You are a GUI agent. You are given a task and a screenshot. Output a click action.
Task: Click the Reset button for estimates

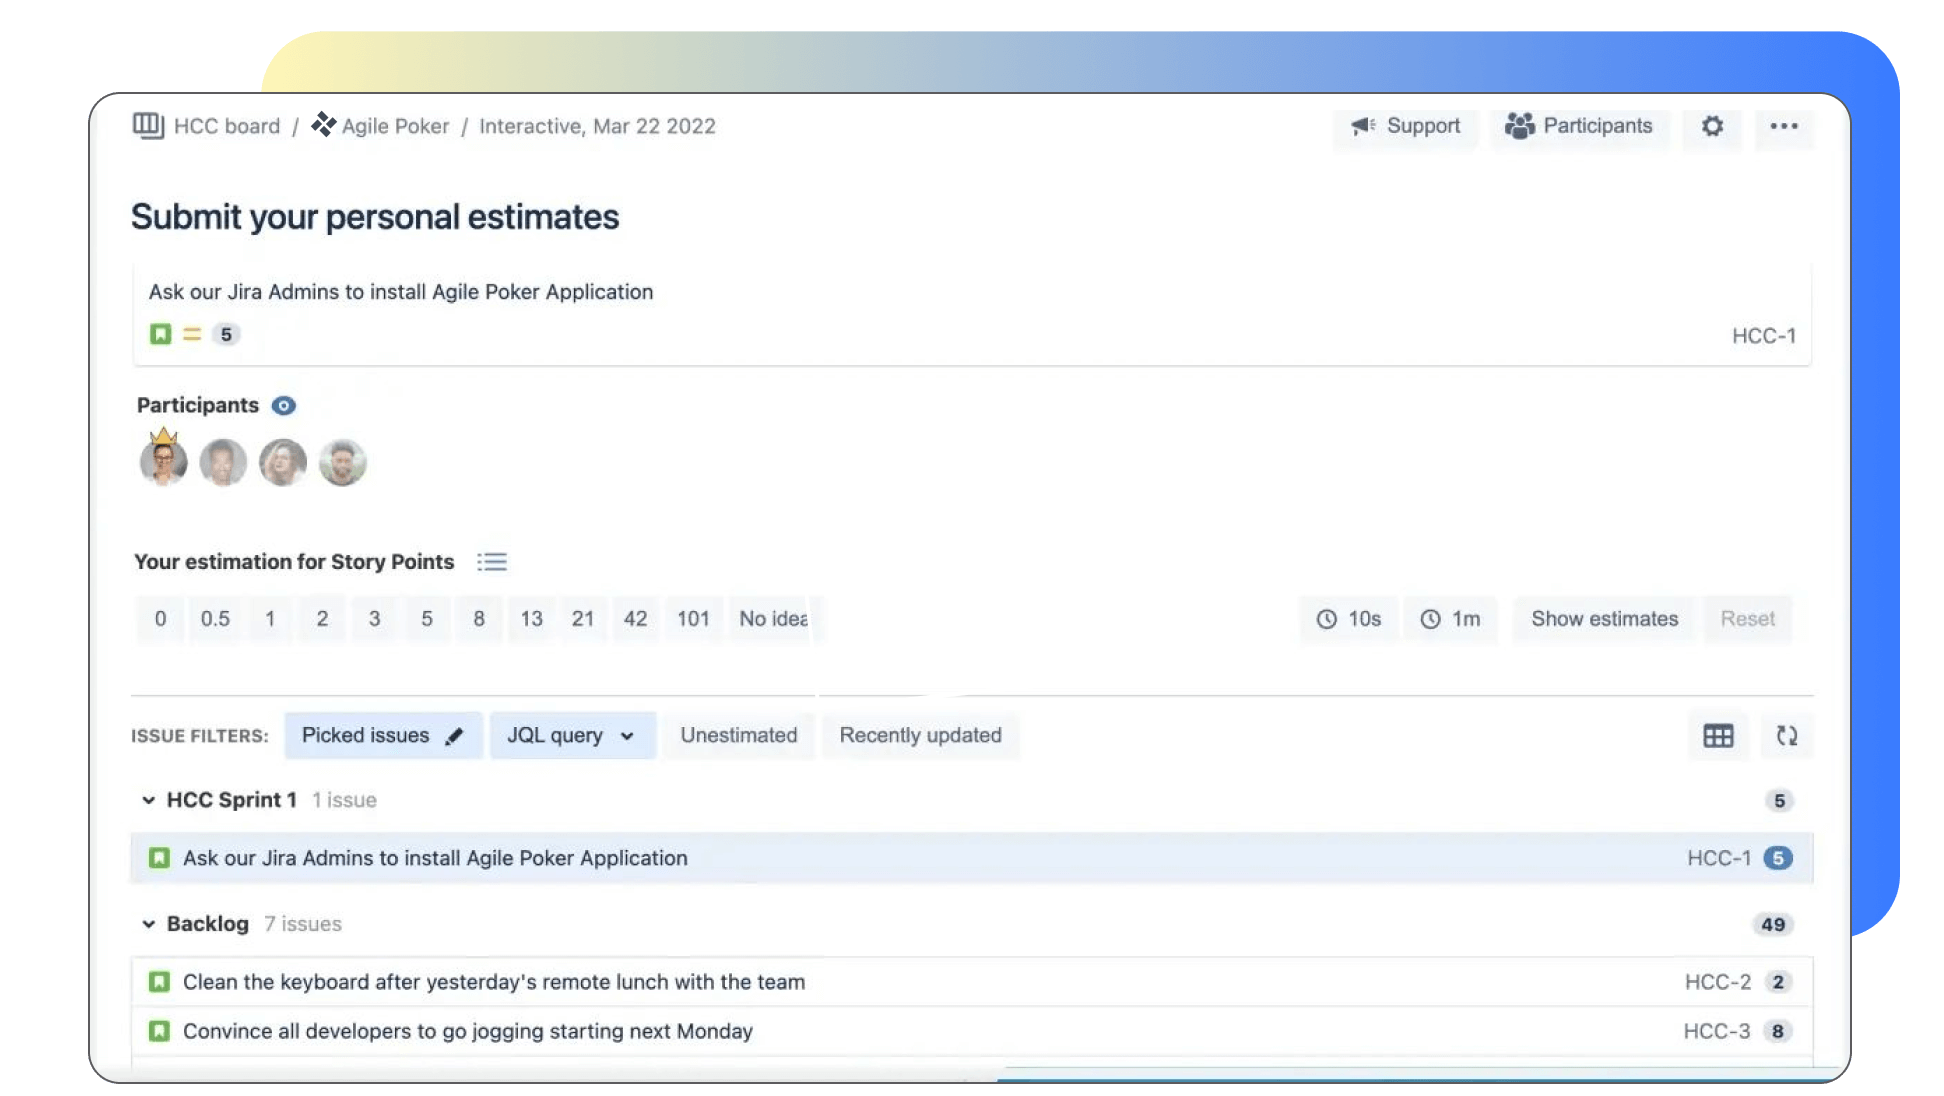[1746, 618]
